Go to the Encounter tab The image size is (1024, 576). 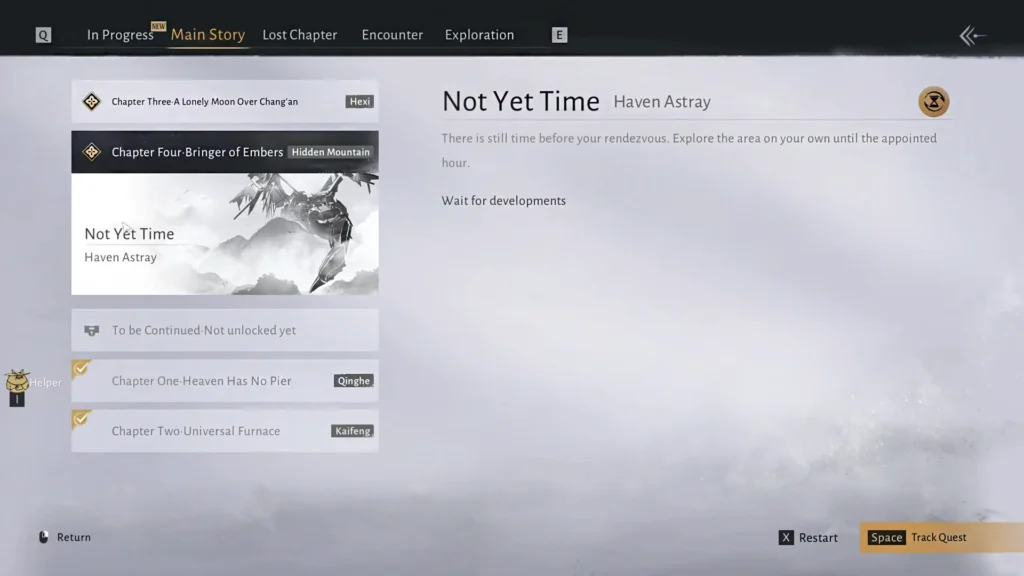(x=392, y=35)
